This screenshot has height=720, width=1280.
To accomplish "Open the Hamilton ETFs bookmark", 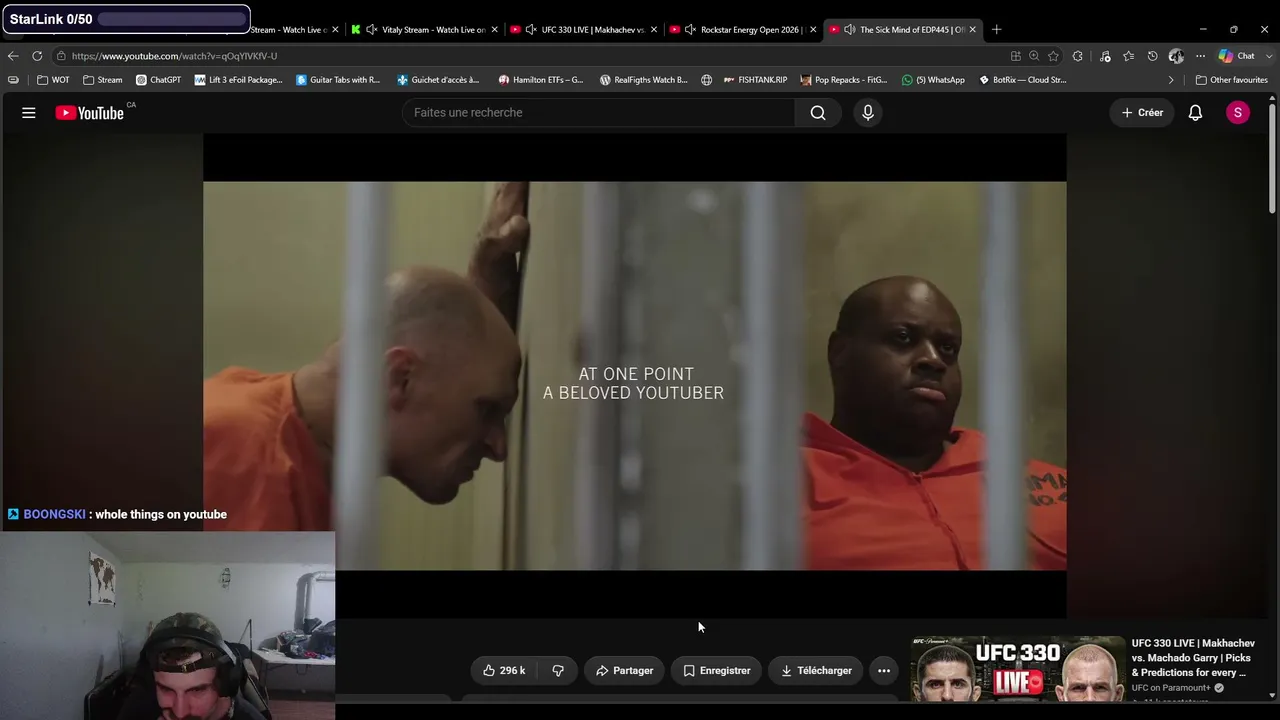I will coord(541,80).
